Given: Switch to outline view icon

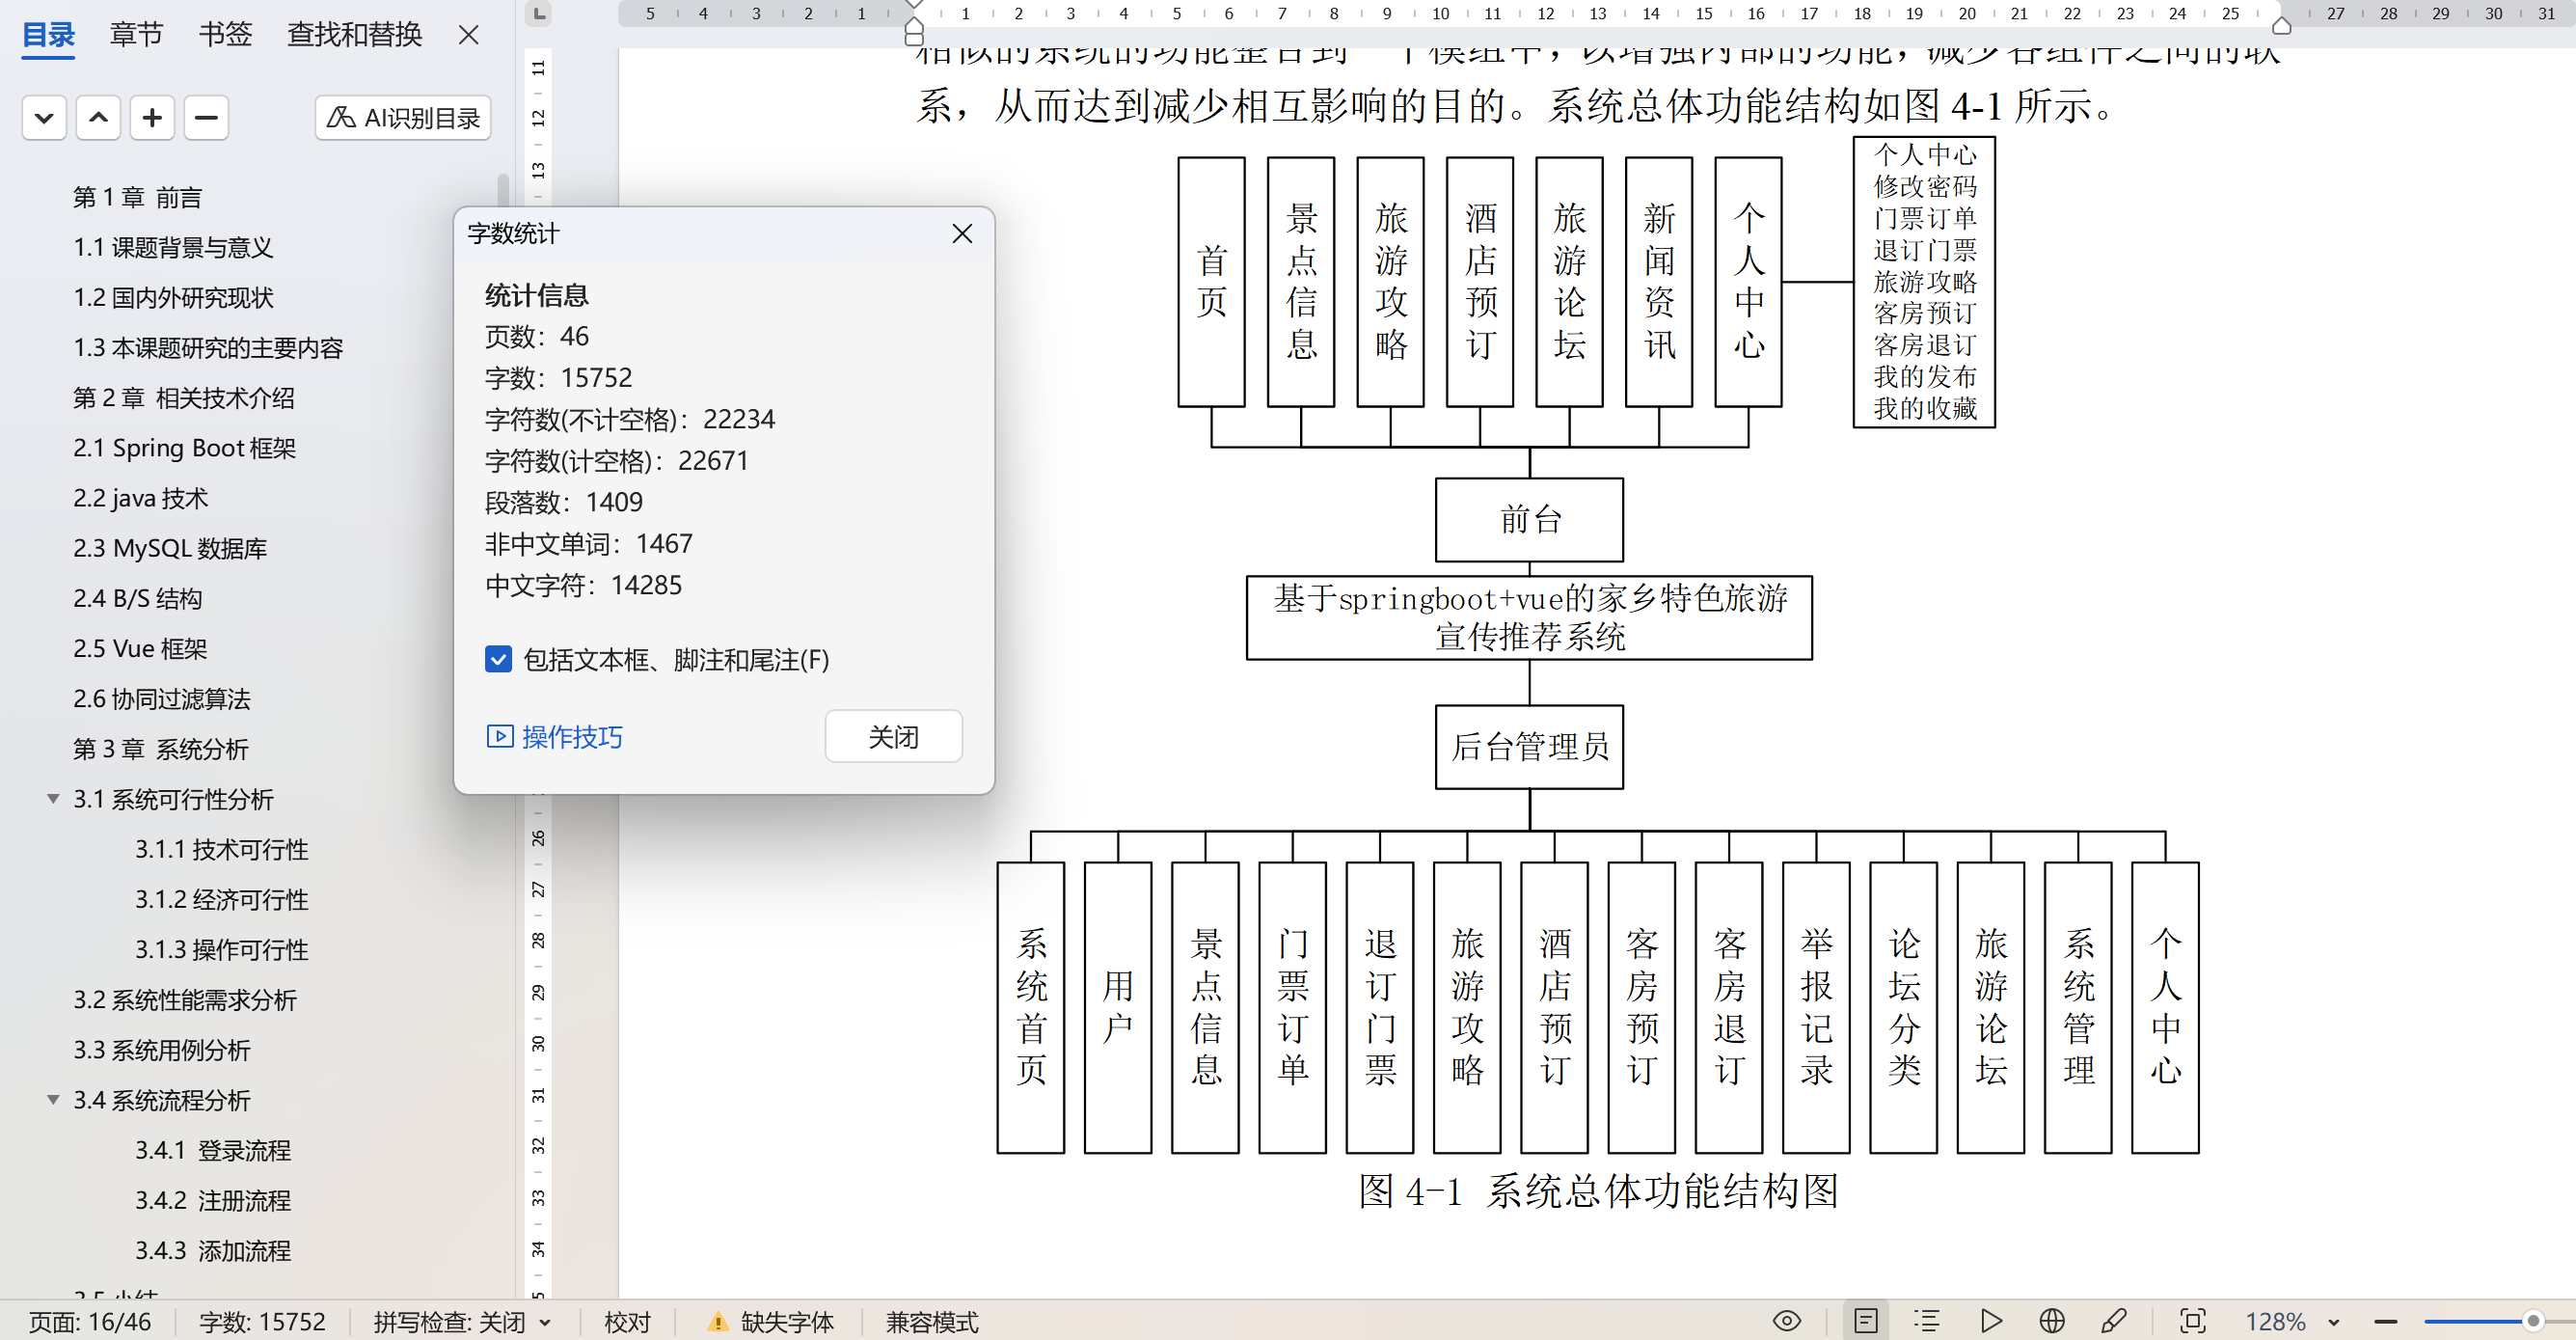Looking at the screenshot, I should click(1926, 1321).
